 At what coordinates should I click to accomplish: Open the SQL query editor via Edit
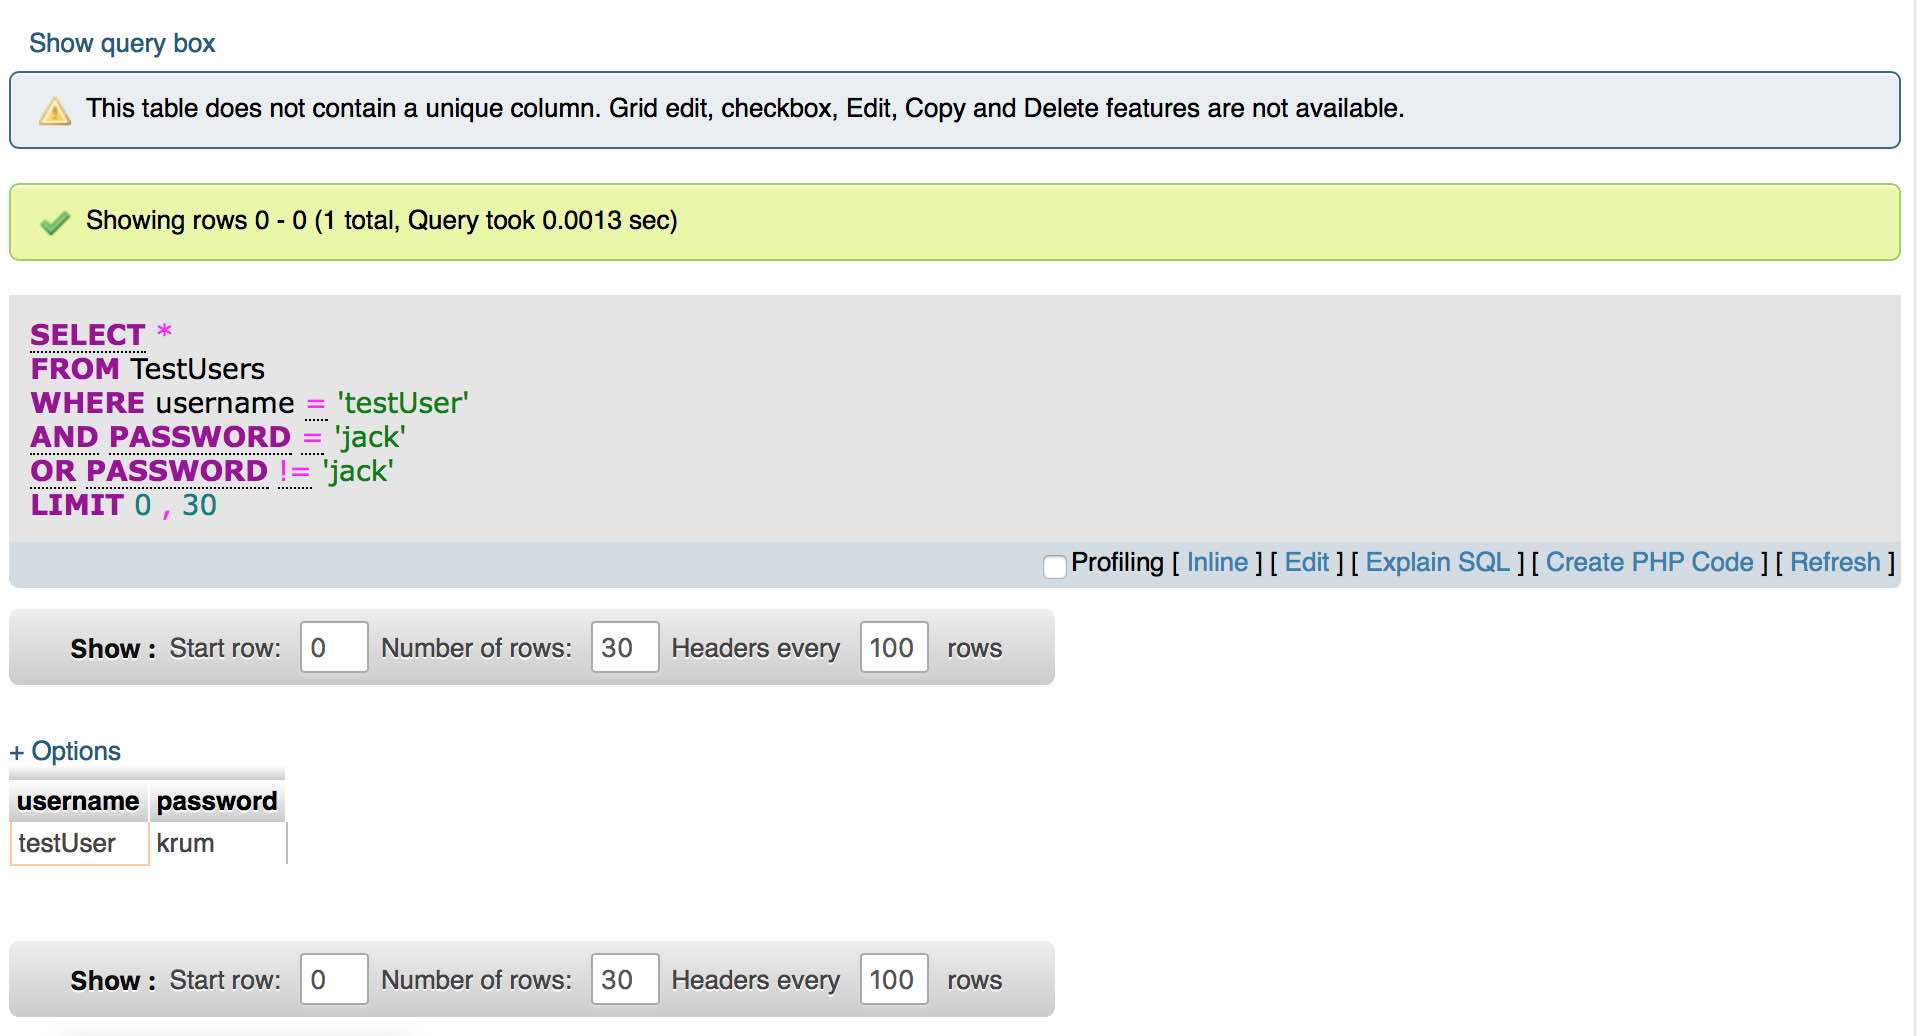pos(1308,562)
